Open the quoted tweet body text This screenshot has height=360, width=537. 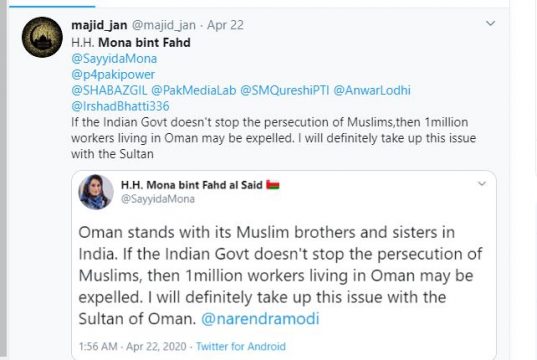pos(281,275)
